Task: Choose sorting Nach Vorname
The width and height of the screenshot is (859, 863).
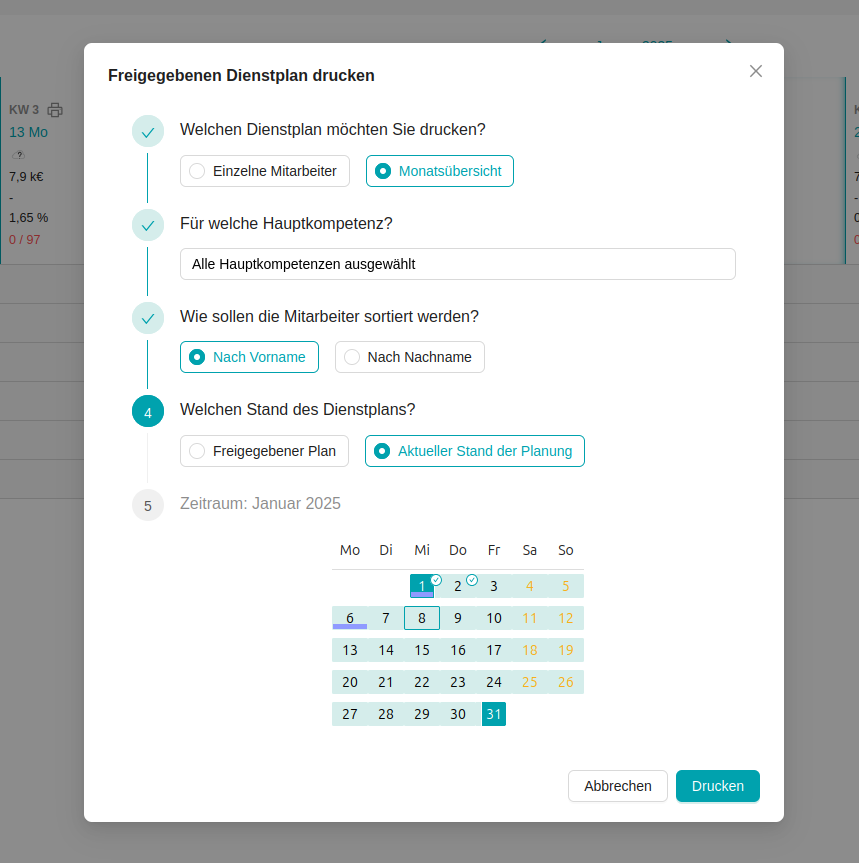Action: [x=249, y=357]
